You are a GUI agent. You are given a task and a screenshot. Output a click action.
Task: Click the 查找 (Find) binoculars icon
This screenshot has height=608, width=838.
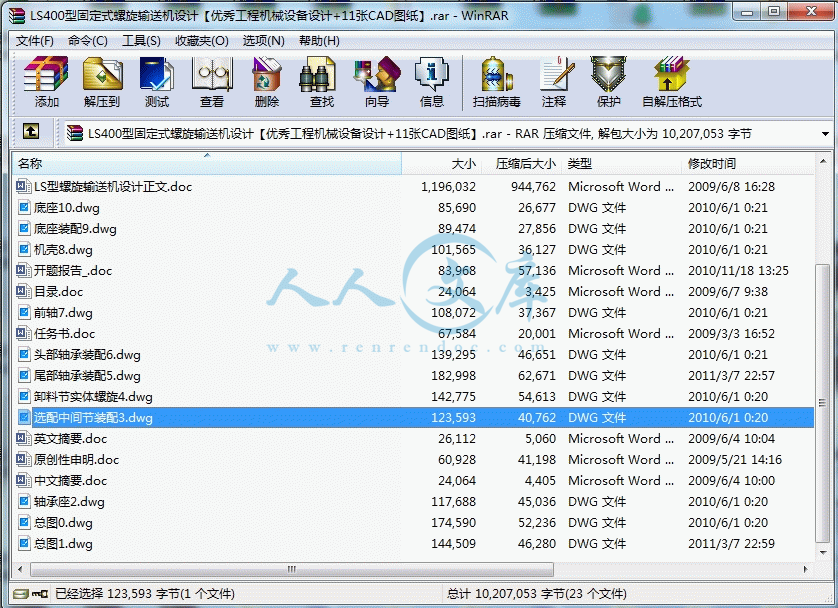[322, 82]
